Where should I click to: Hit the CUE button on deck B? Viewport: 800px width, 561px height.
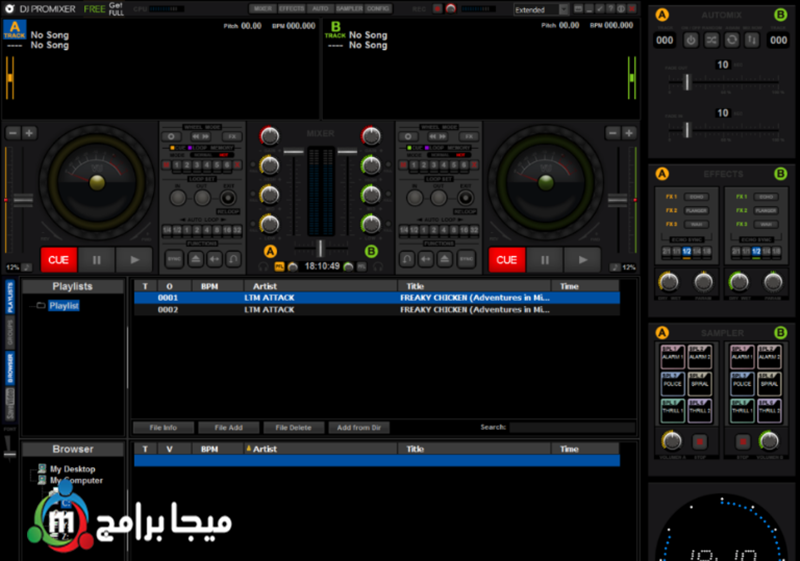point(507,260)
